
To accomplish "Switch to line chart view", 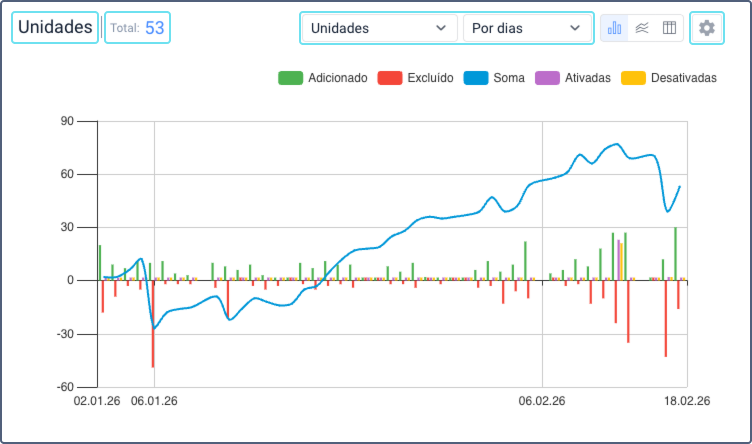I will coord(642,28).
